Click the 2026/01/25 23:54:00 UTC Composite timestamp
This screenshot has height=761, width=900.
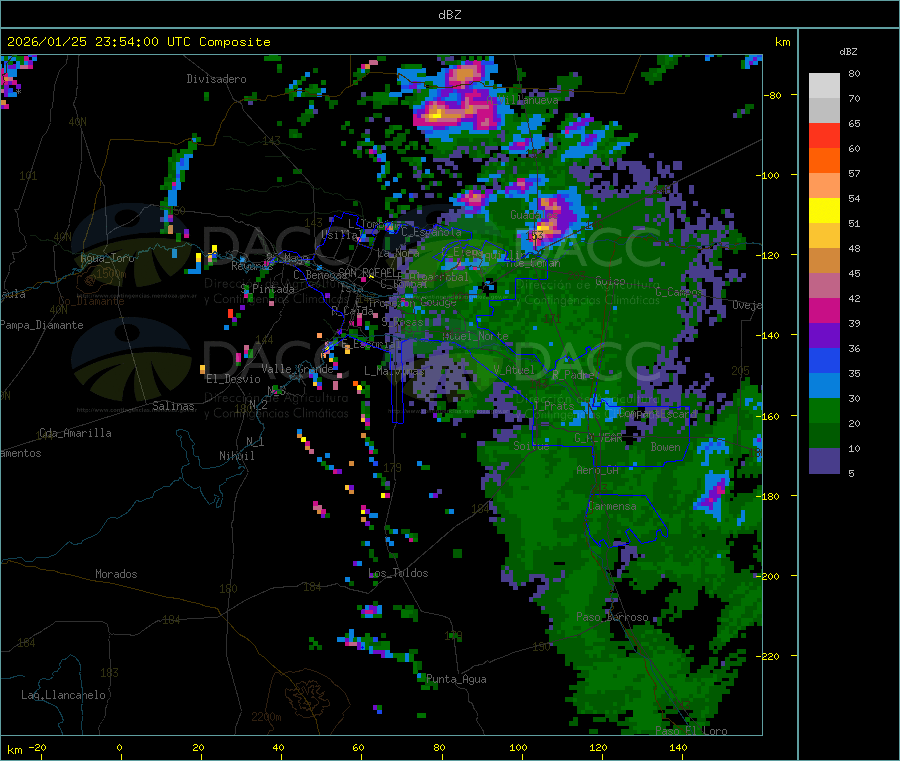(138, 42)
